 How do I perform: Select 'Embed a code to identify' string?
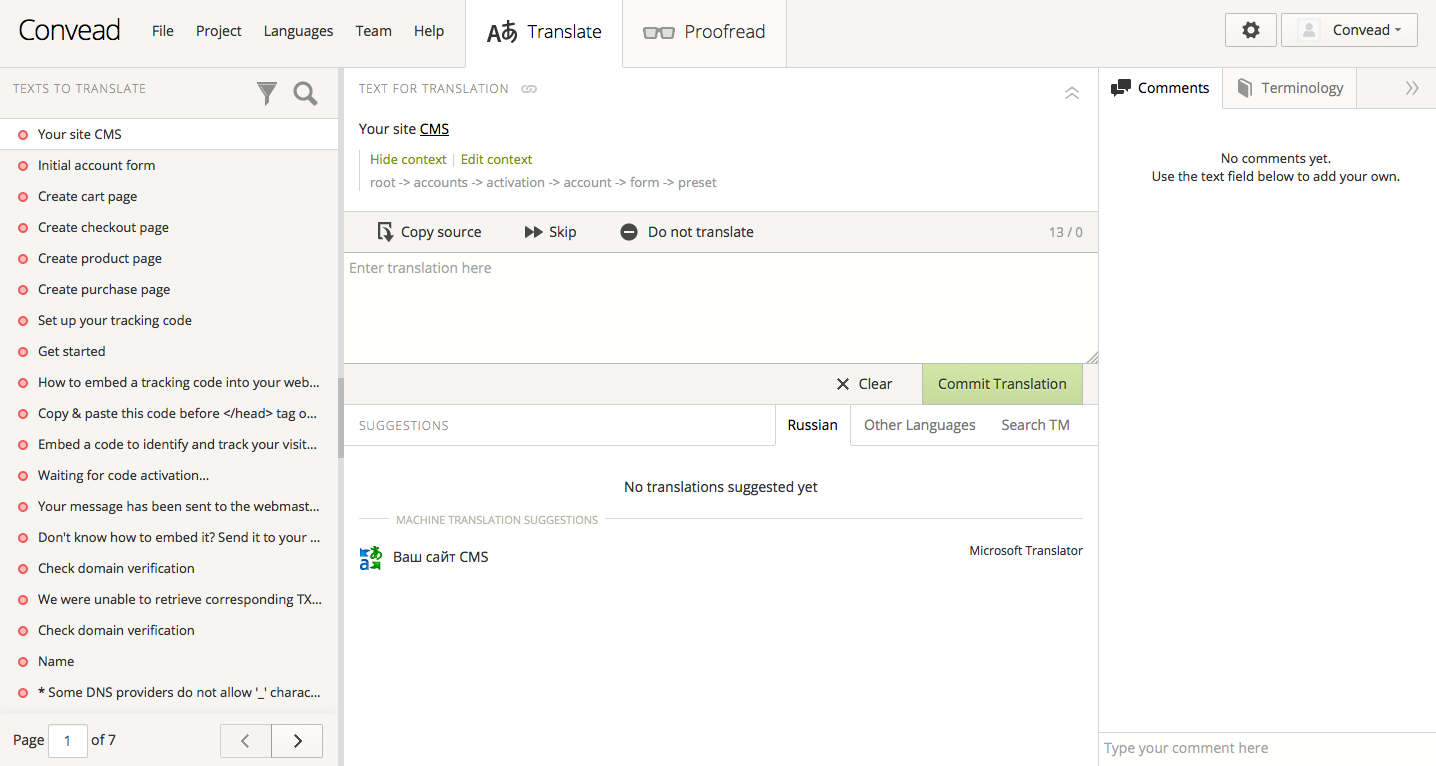(x=169, y=444)
